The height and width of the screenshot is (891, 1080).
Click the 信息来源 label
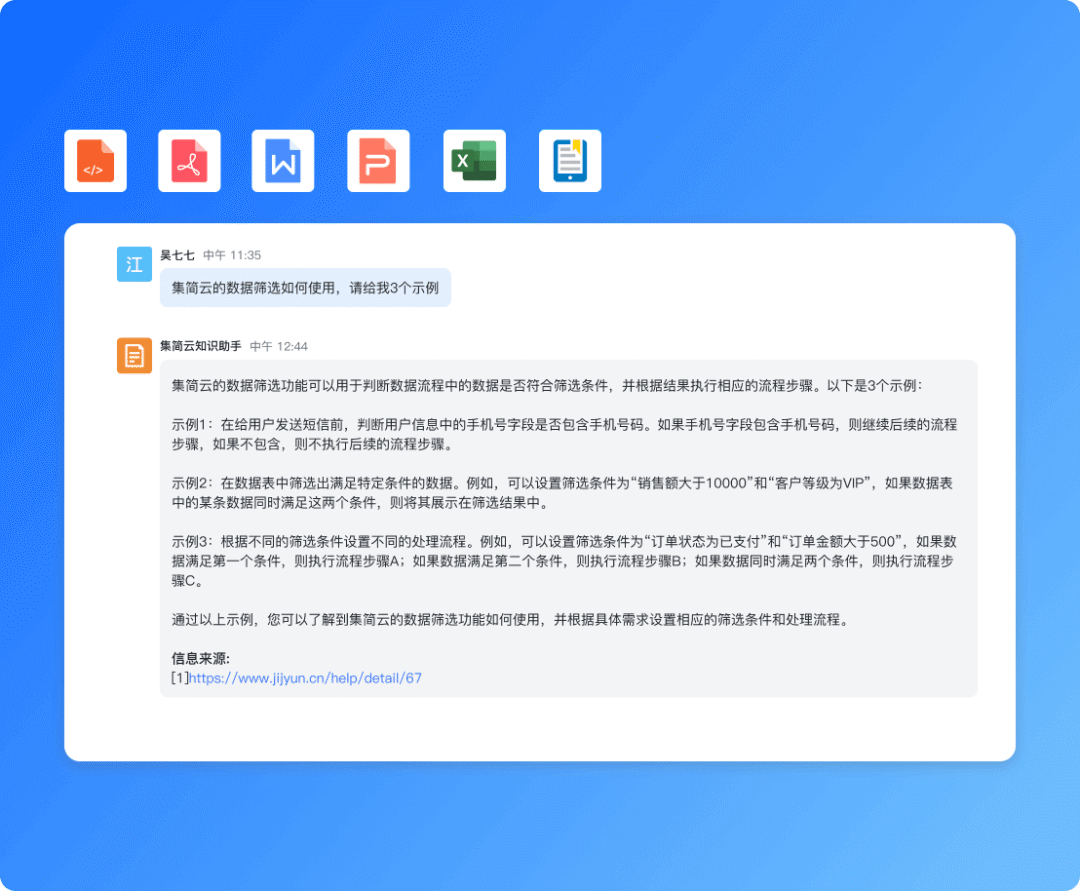(x=200, y=658)
